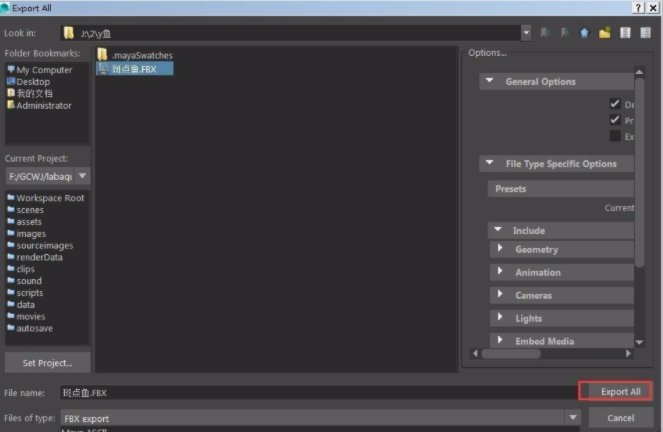
Task: Uncheck the first General Options checkbox
Action: click(x=615, y=104)
